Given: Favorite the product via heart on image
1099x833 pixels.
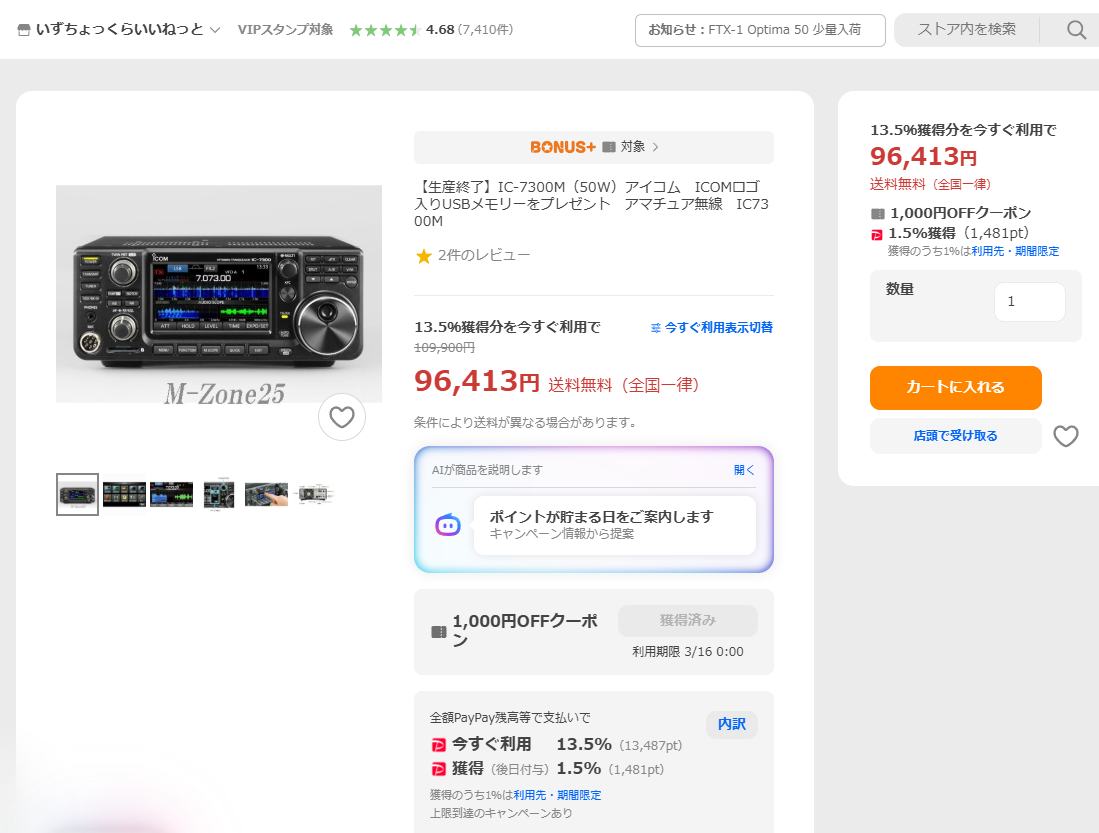Looking at the screenshot, I should pos(342,417).
